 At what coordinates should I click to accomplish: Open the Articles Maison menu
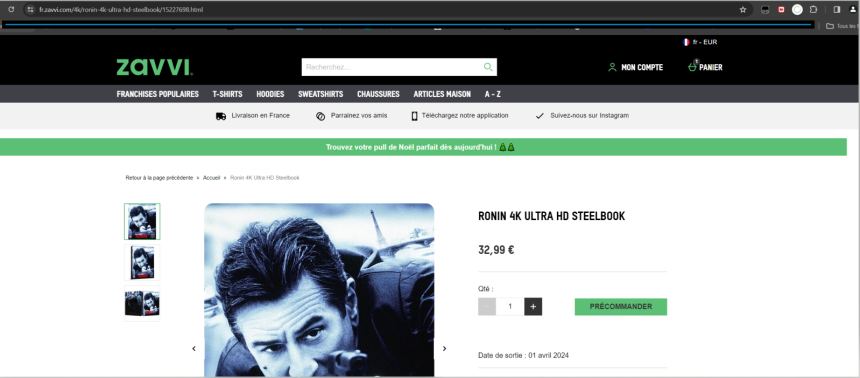pyautogui.click(x=442, y=94)
